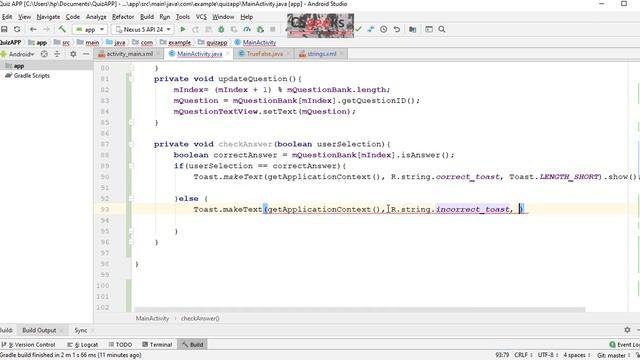
Task: Open Project panel settings gear icon
Action: coord(73,54)
